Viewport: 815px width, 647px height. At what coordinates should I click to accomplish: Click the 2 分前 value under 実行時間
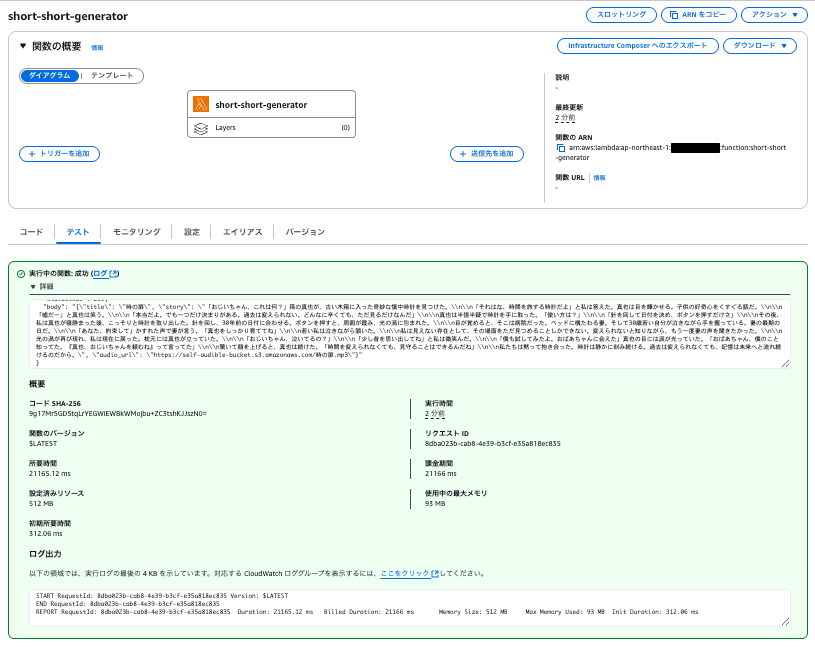coord(435,414)
